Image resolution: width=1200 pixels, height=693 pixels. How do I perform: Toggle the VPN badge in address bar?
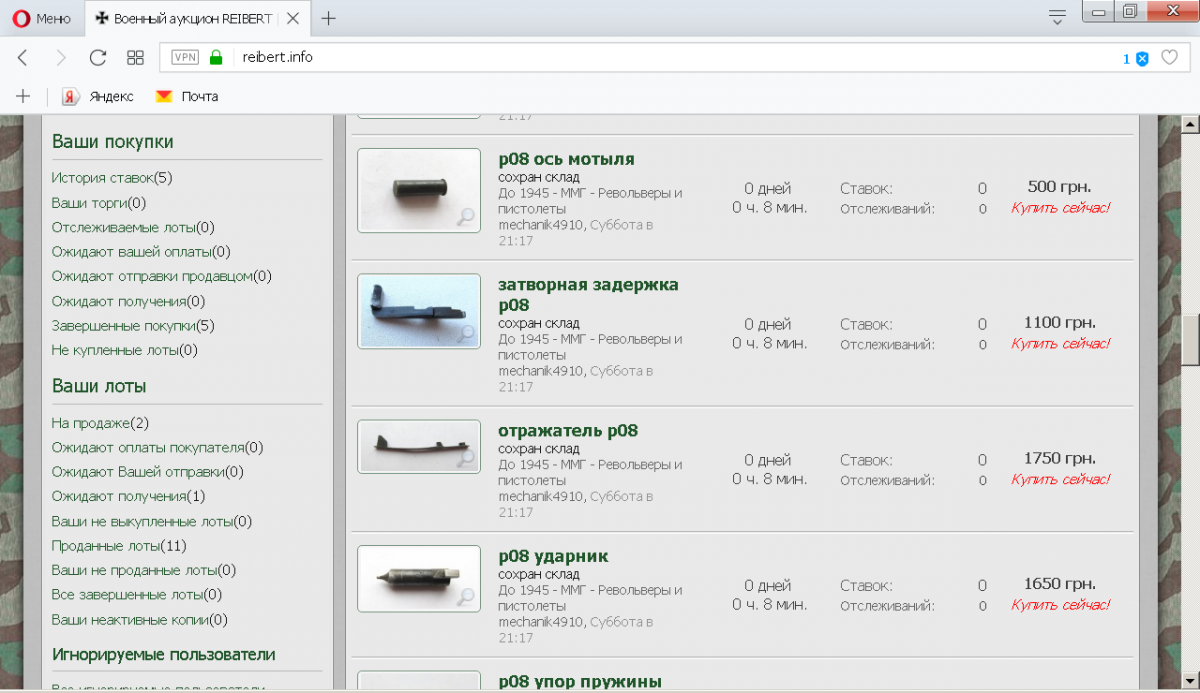(185, 58)
